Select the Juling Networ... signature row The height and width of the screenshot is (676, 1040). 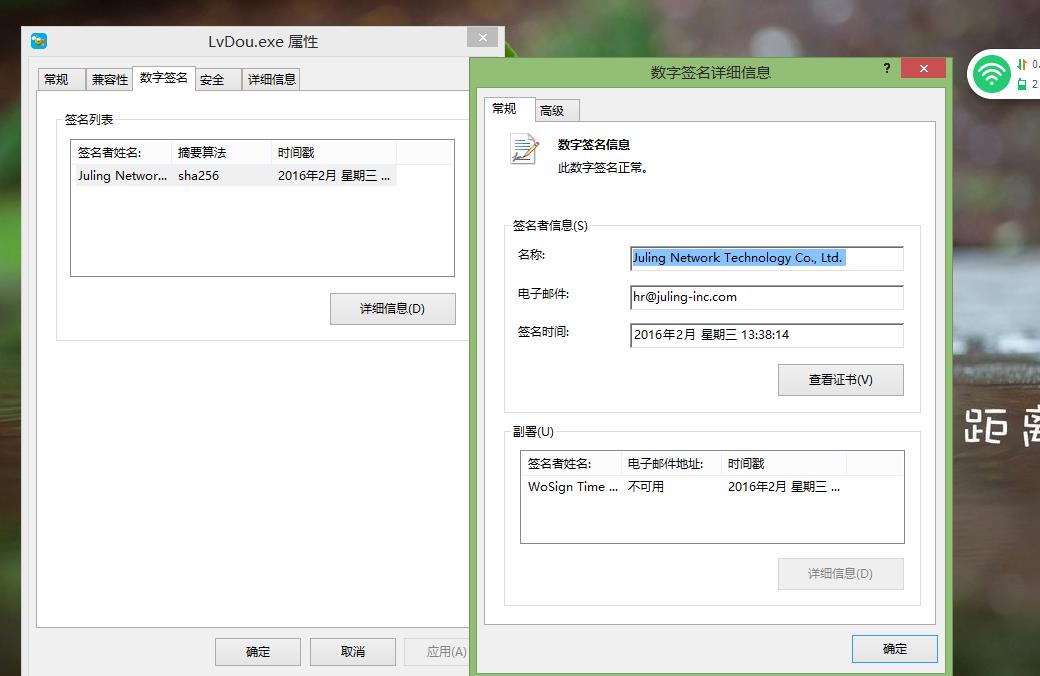tap(236, 176)
